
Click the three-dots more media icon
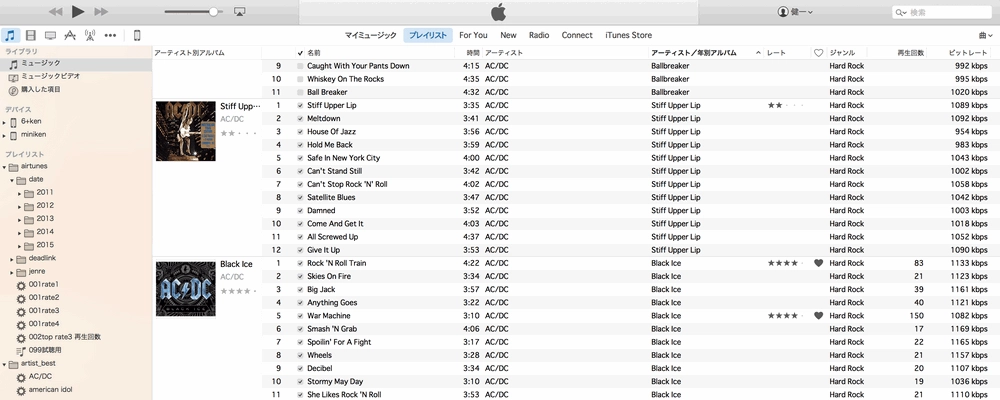[110, 35]
